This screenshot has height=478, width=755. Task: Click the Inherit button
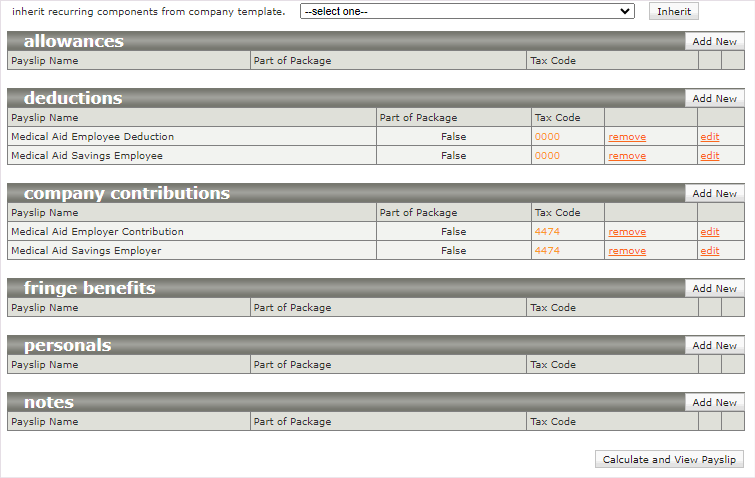click(x=673, y=11)
